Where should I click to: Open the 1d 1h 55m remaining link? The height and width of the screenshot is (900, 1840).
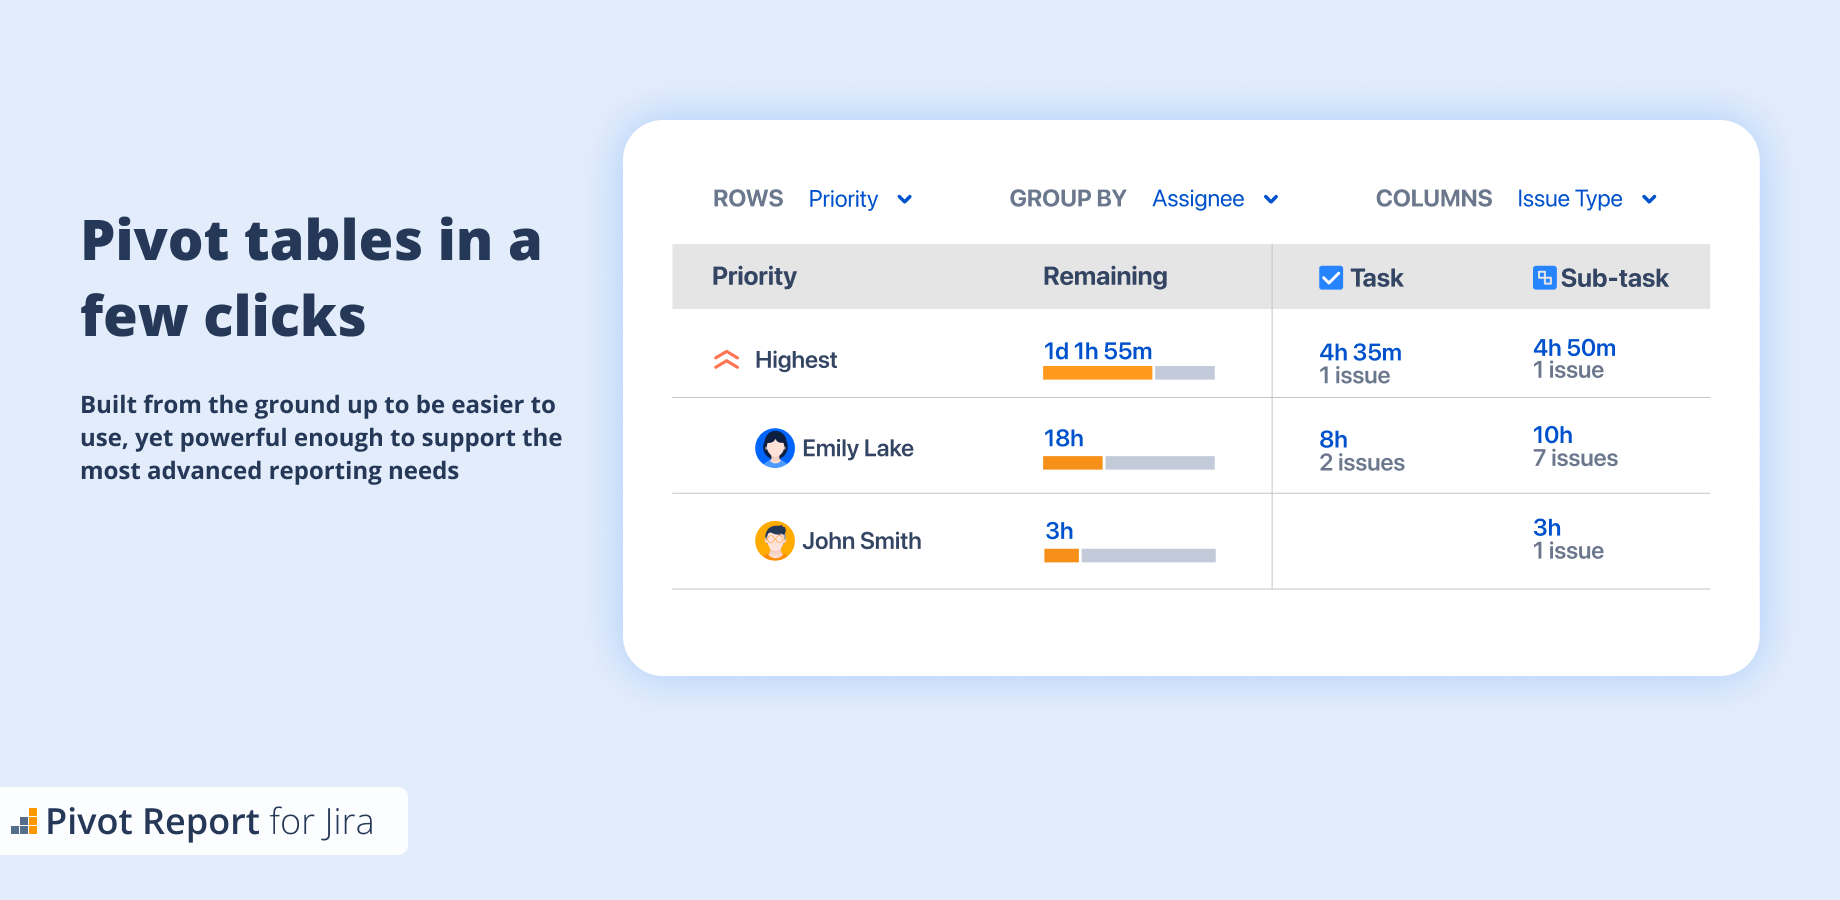pyautogui.click(x=1098, y=351)
